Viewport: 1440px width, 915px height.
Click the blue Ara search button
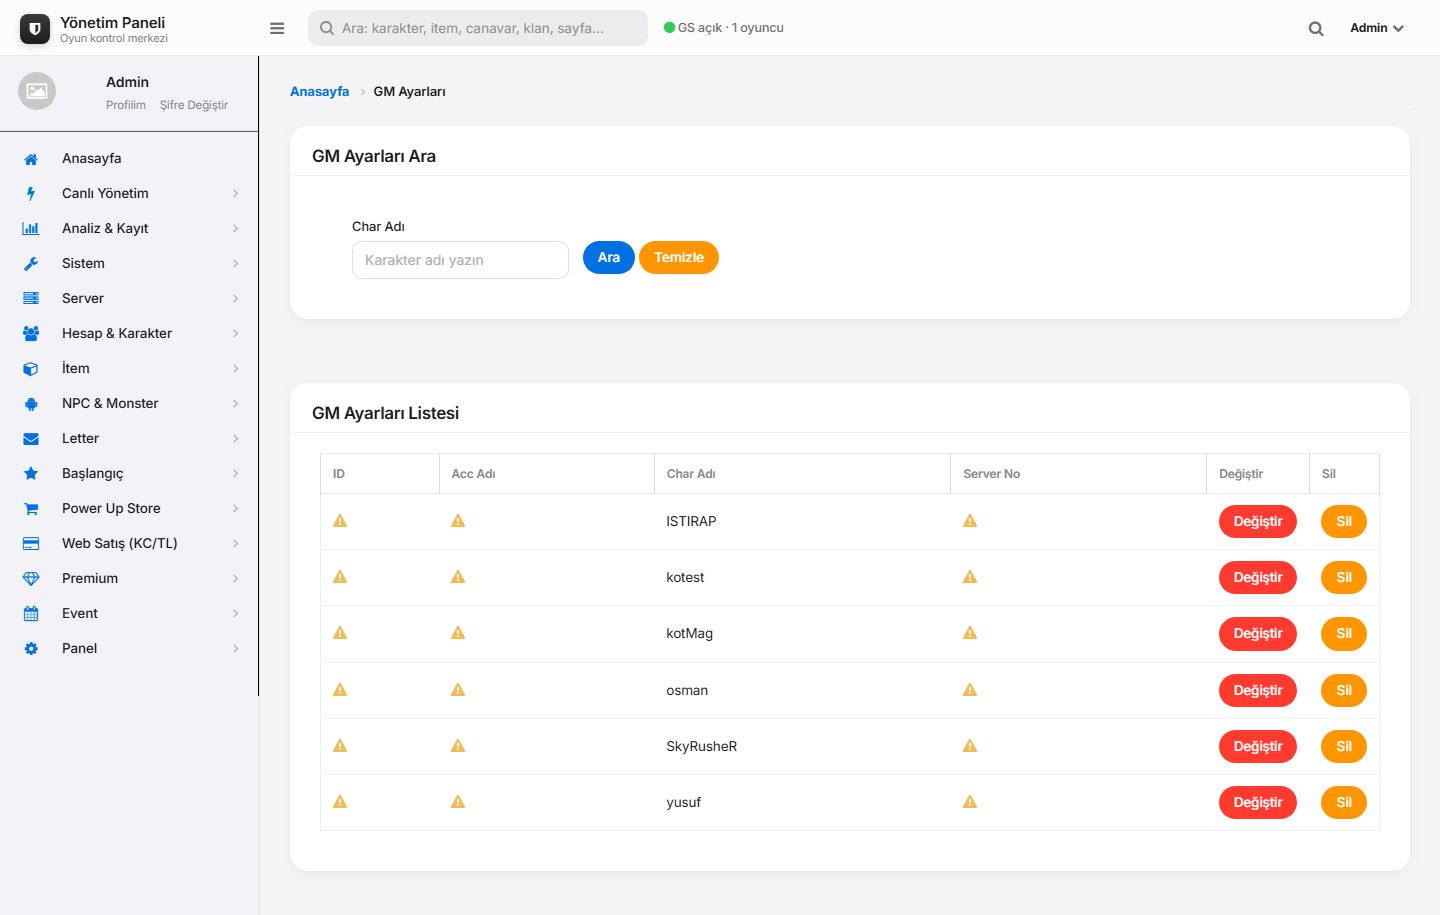609,257
